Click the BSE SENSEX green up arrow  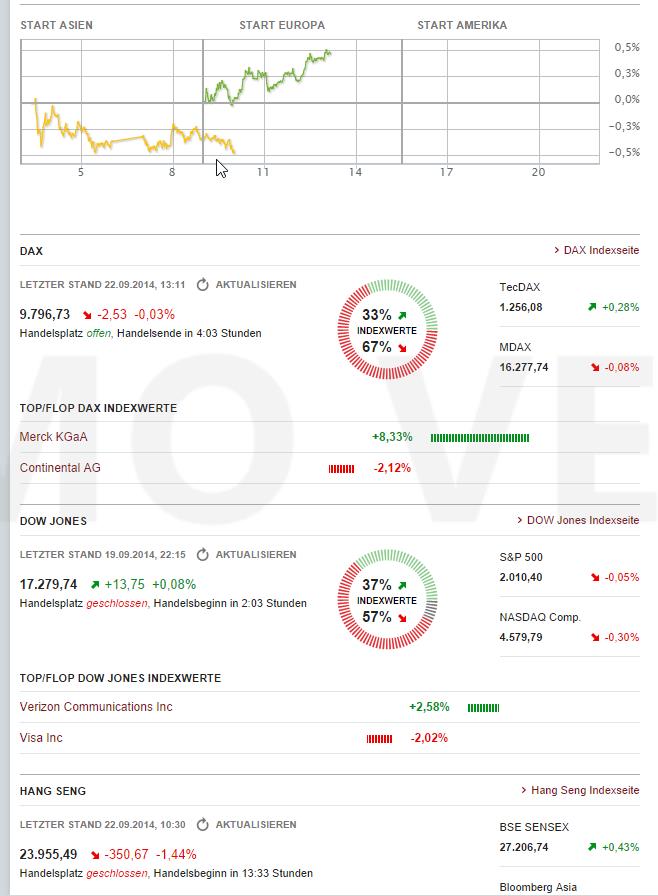(x=593, y=847)
